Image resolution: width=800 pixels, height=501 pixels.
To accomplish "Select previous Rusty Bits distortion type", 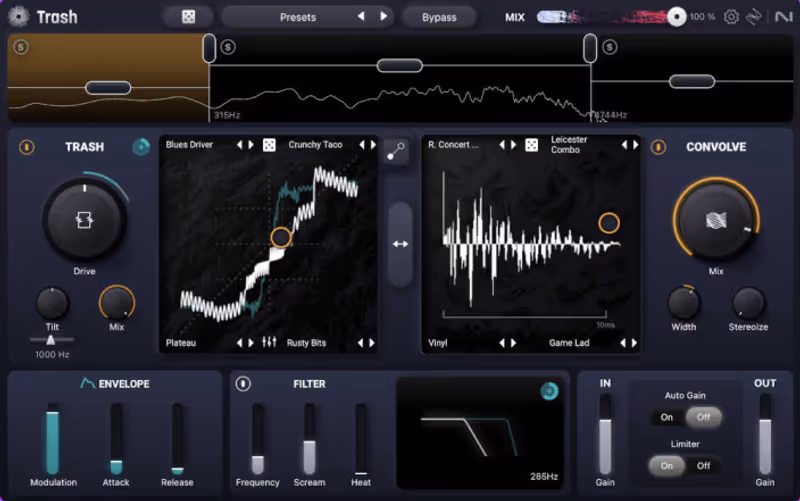I will tap(360, 343).
